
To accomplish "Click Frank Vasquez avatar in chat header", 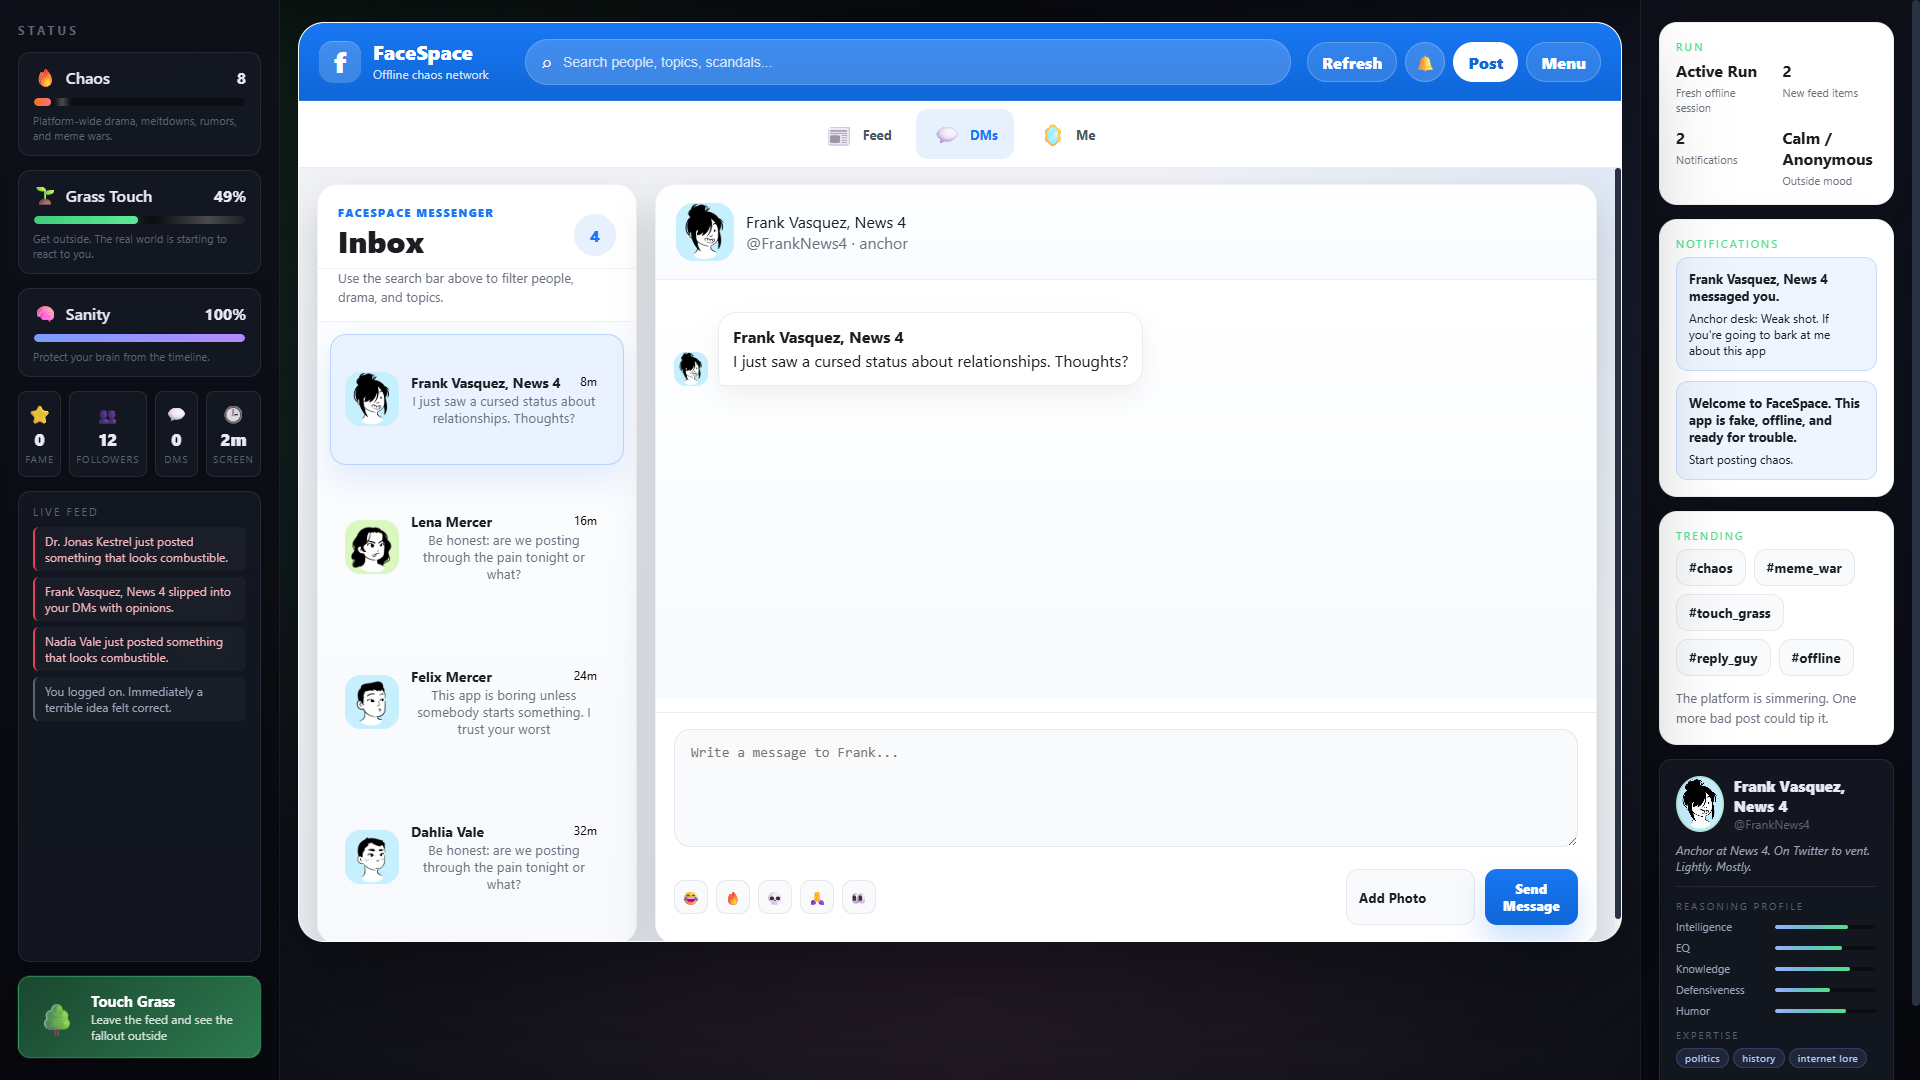I will [704, 232].
